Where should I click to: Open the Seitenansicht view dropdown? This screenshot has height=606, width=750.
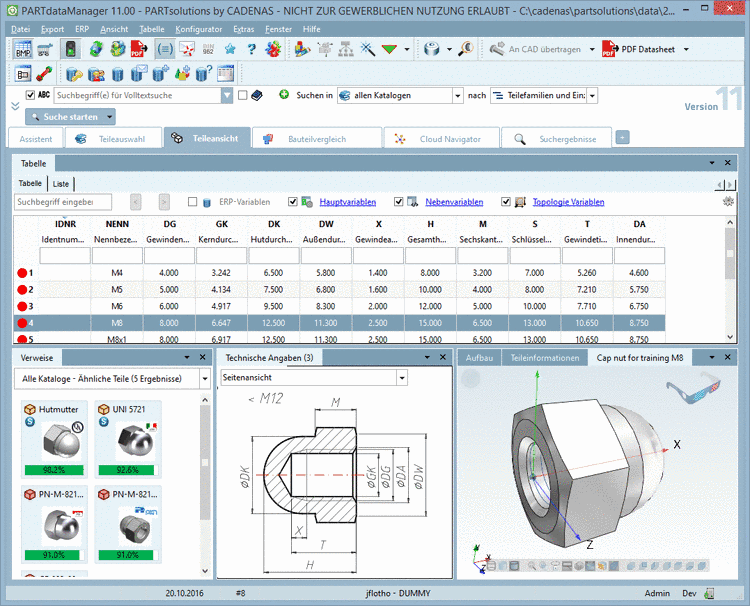[402, 378]
